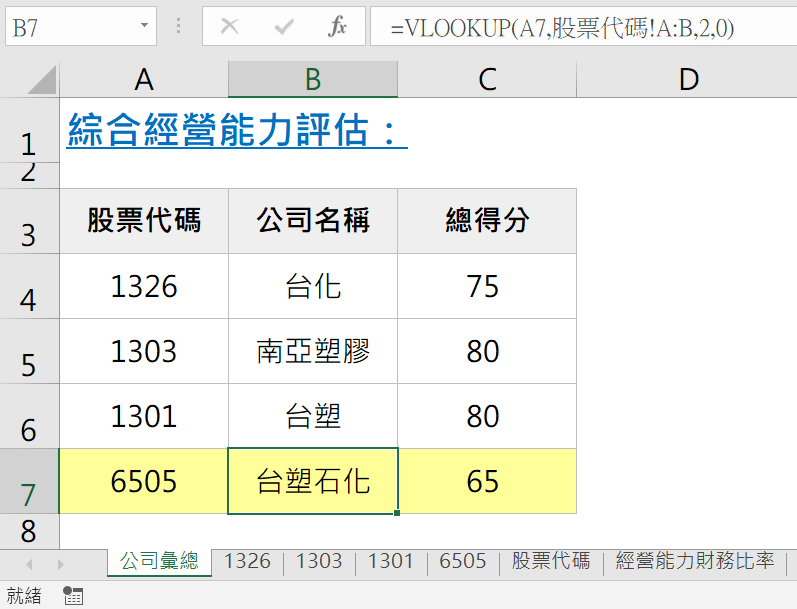Image resolution: width=797 pixels, height=609 pixels.
Task: Select row 4 header
Action: (29, 286)
